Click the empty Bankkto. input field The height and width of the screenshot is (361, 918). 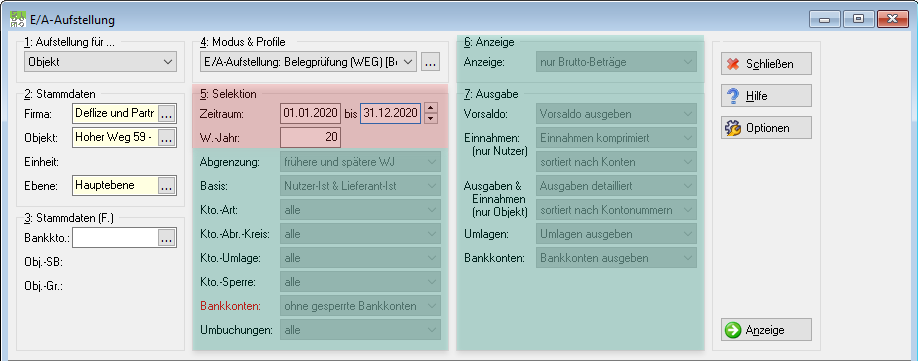(115, 238)
